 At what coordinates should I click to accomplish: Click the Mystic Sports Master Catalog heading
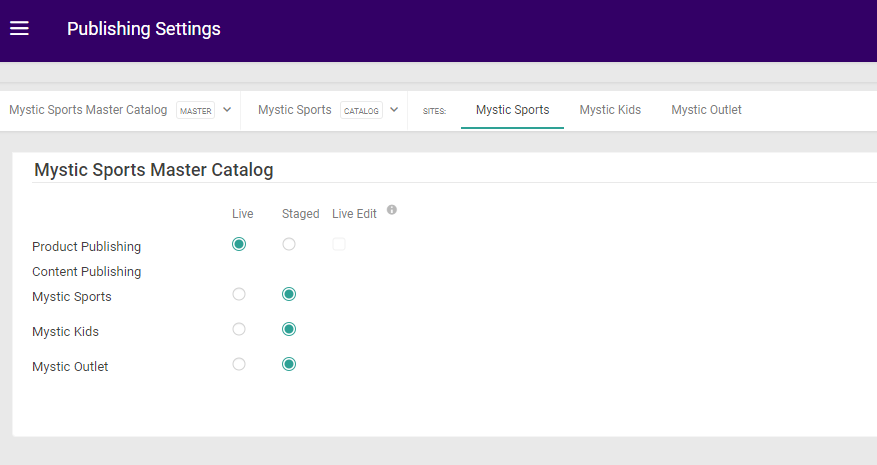click(x=153, y=170)
